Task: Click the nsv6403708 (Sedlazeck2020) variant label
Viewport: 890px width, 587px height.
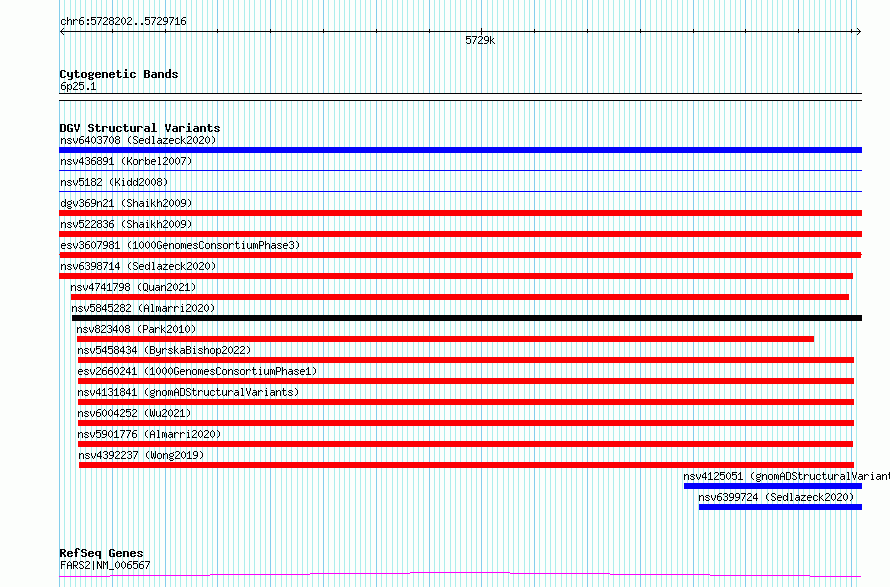Action: (x=138, y=140)
